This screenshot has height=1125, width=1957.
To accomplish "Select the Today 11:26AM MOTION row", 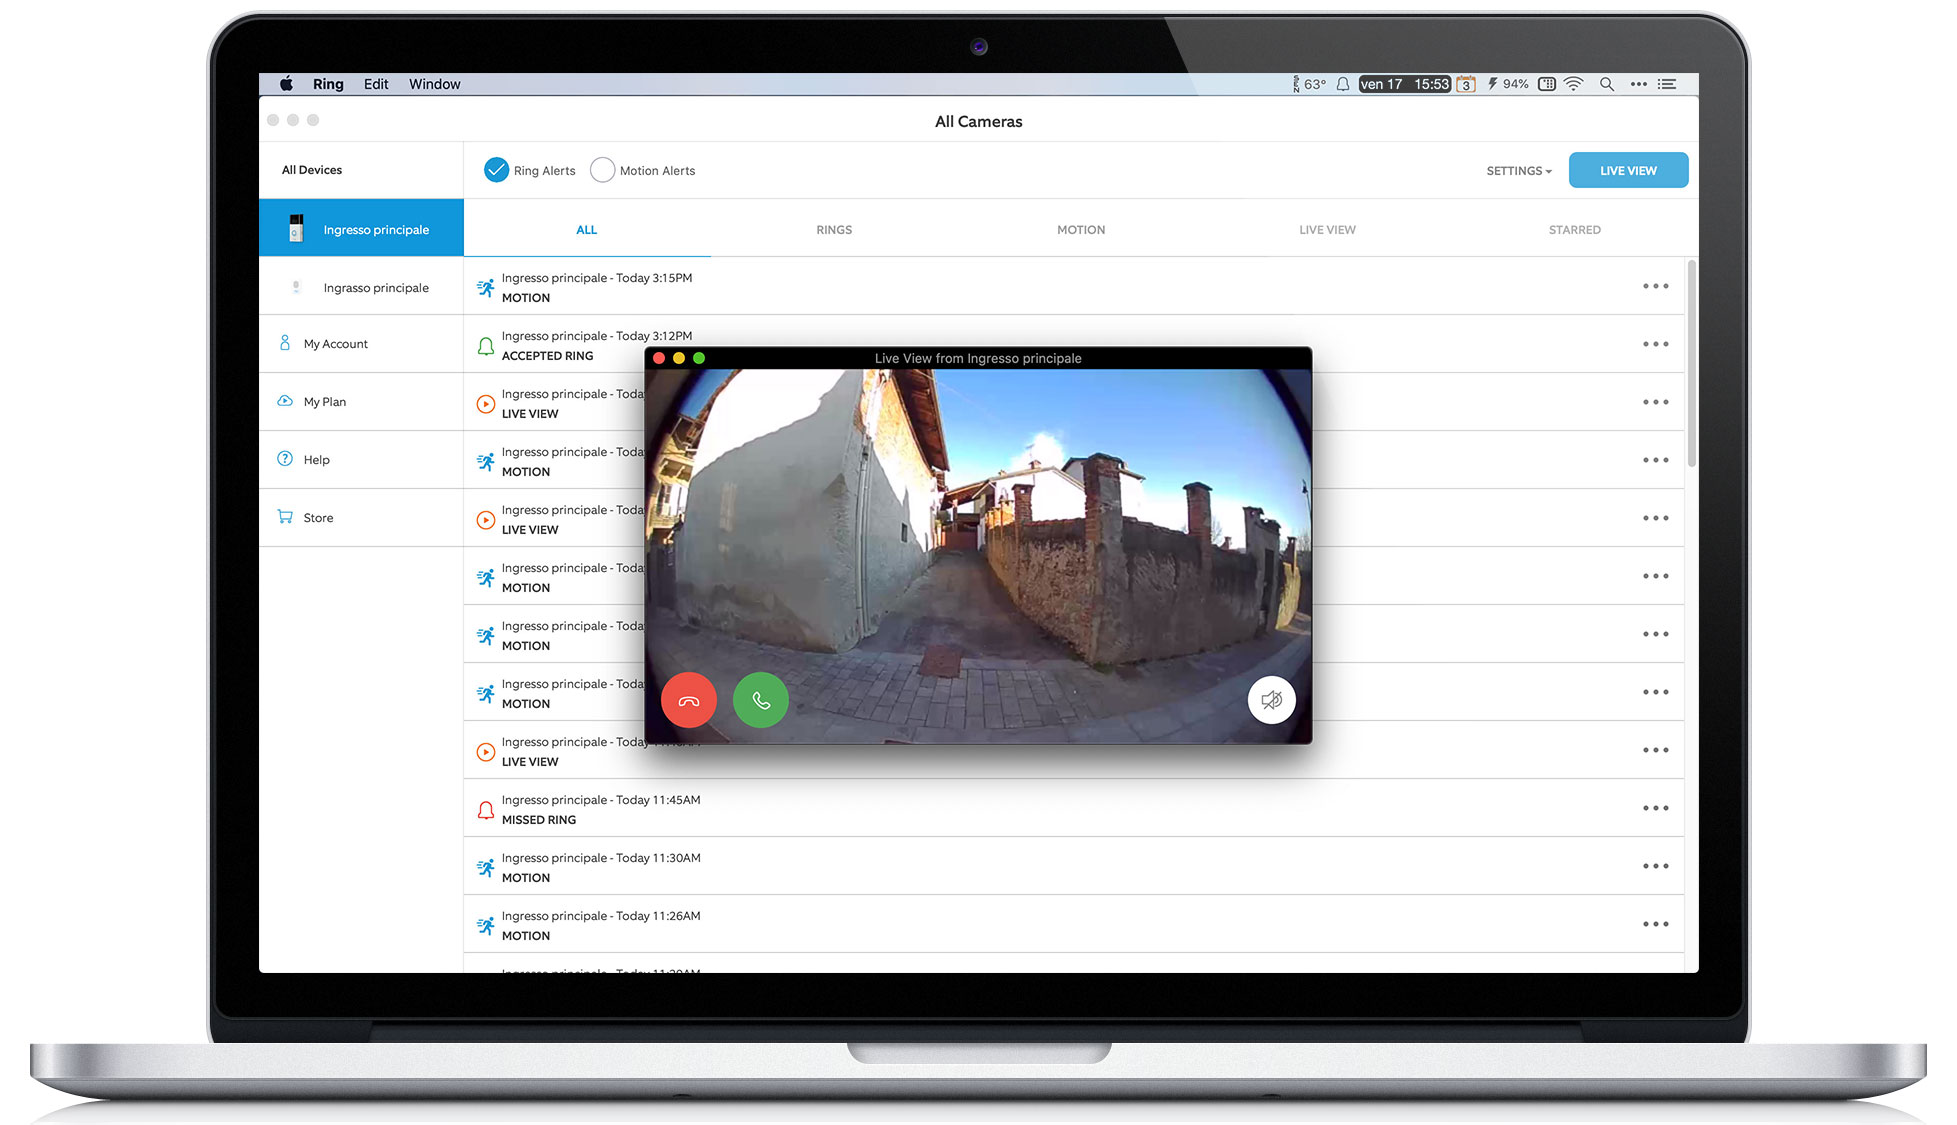I will [1073, 925].
